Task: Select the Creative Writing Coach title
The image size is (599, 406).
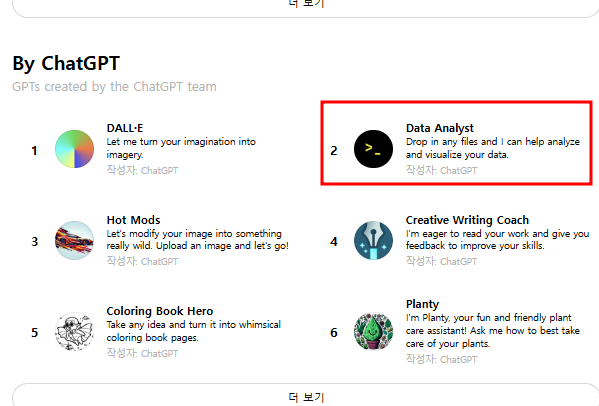Action: [467, 220]
